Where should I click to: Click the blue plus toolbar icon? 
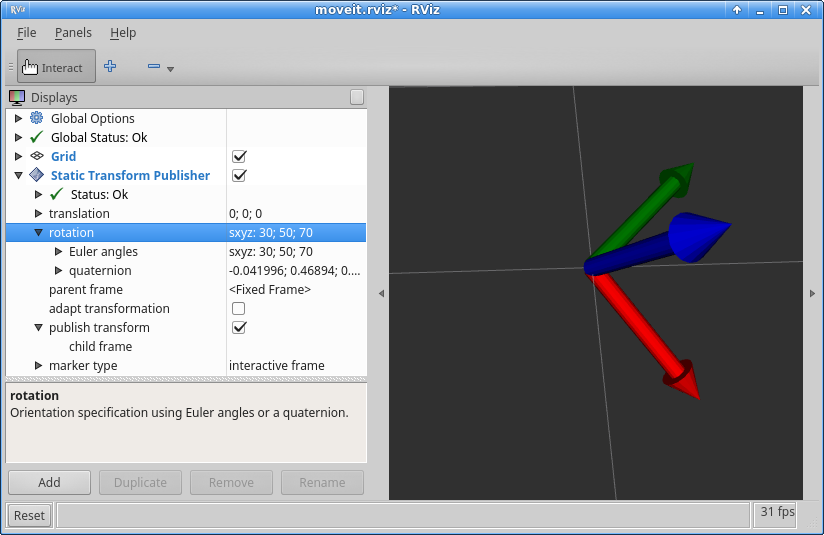click(x=110, y=66)
